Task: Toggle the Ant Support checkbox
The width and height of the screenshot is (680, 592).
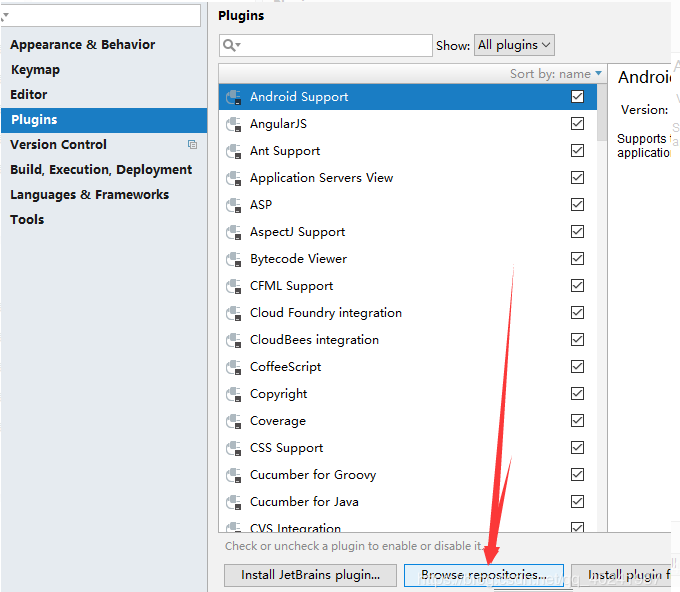Action: click(577, 150)
